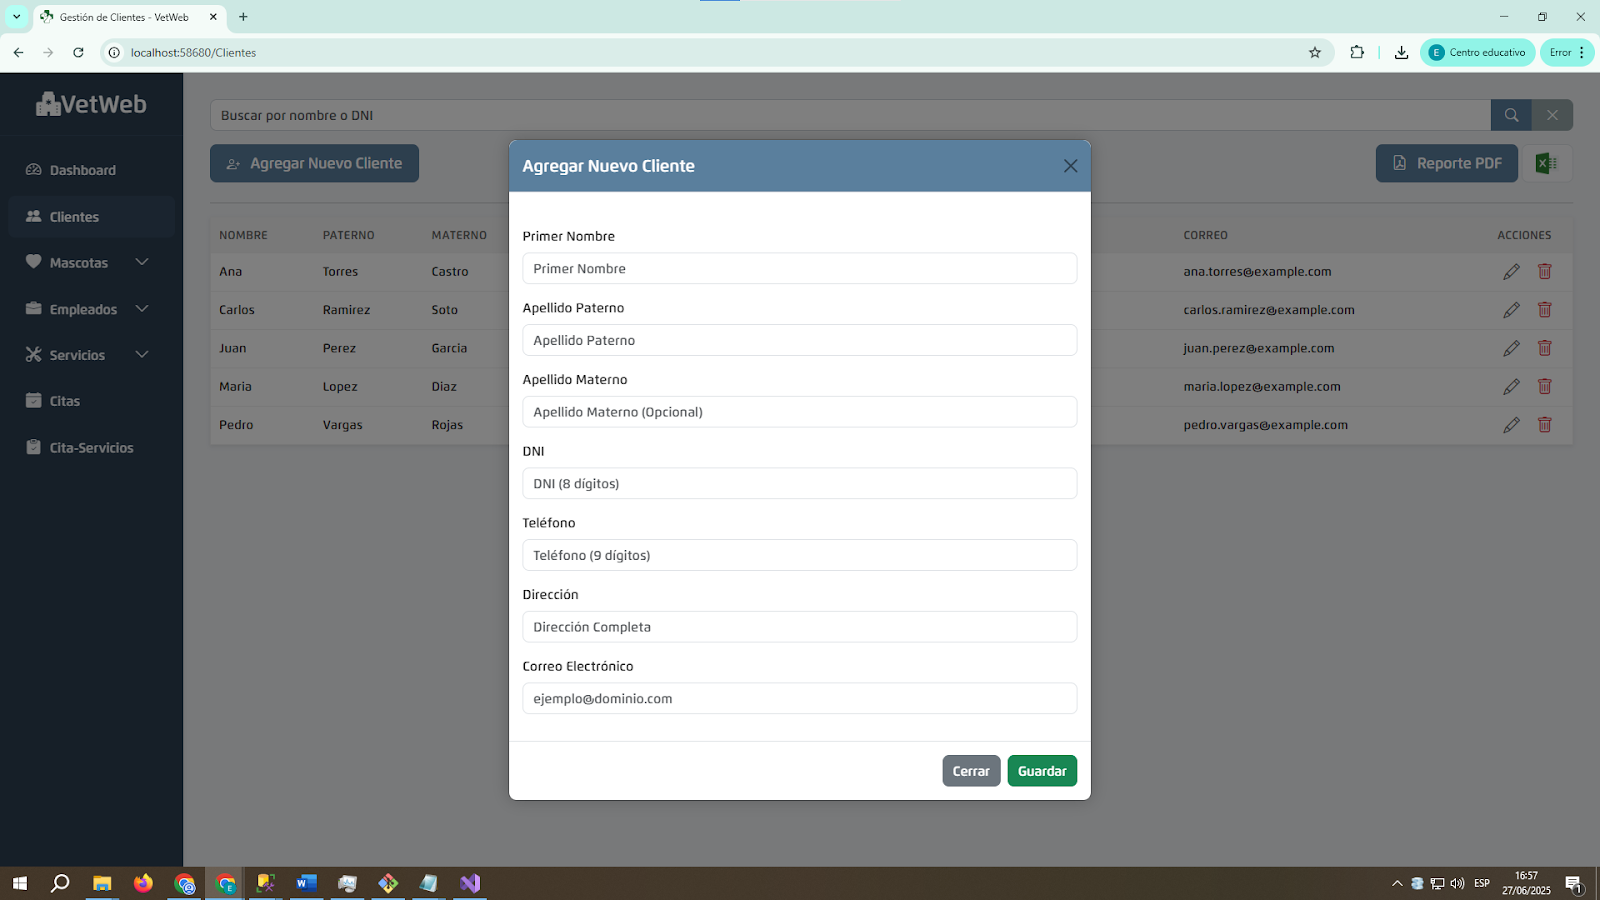The height and width of the screenshot is (900, 1600).
Task: Click the DNI 8 dígitos field
Action: 799,484
